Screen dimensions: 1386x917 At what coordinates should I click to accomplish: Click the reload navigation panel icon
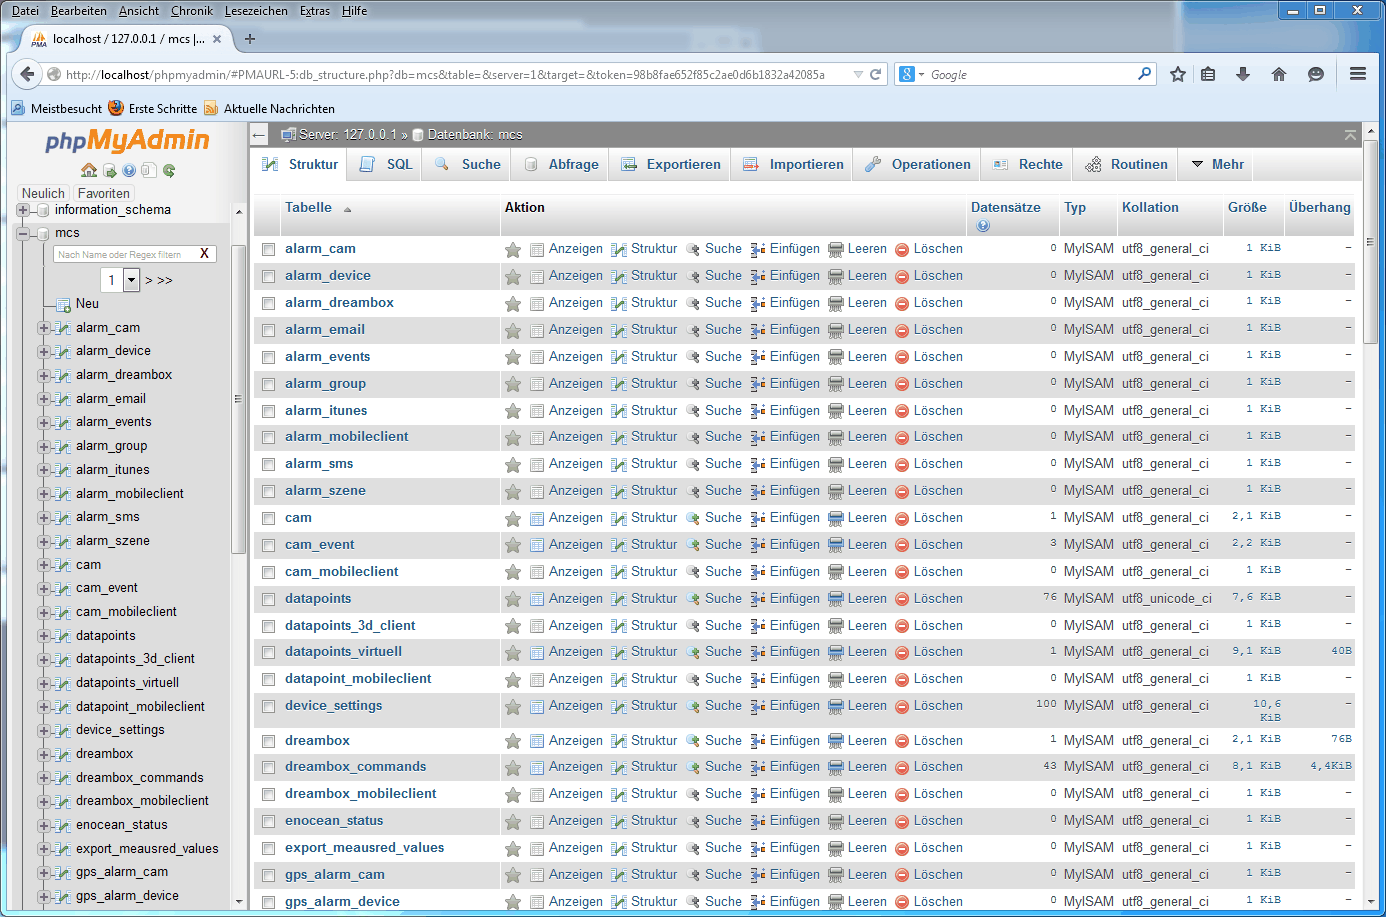[169, 170]
